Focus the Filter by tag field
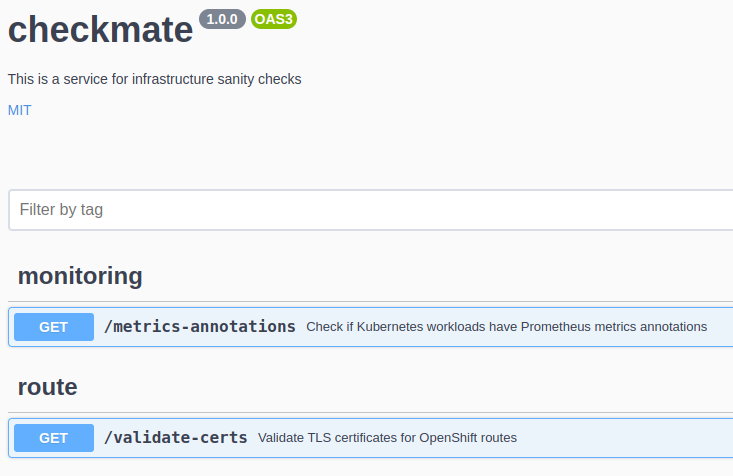Image resolution: width=733 pixels, height=476 pixels. pos(370,210)
